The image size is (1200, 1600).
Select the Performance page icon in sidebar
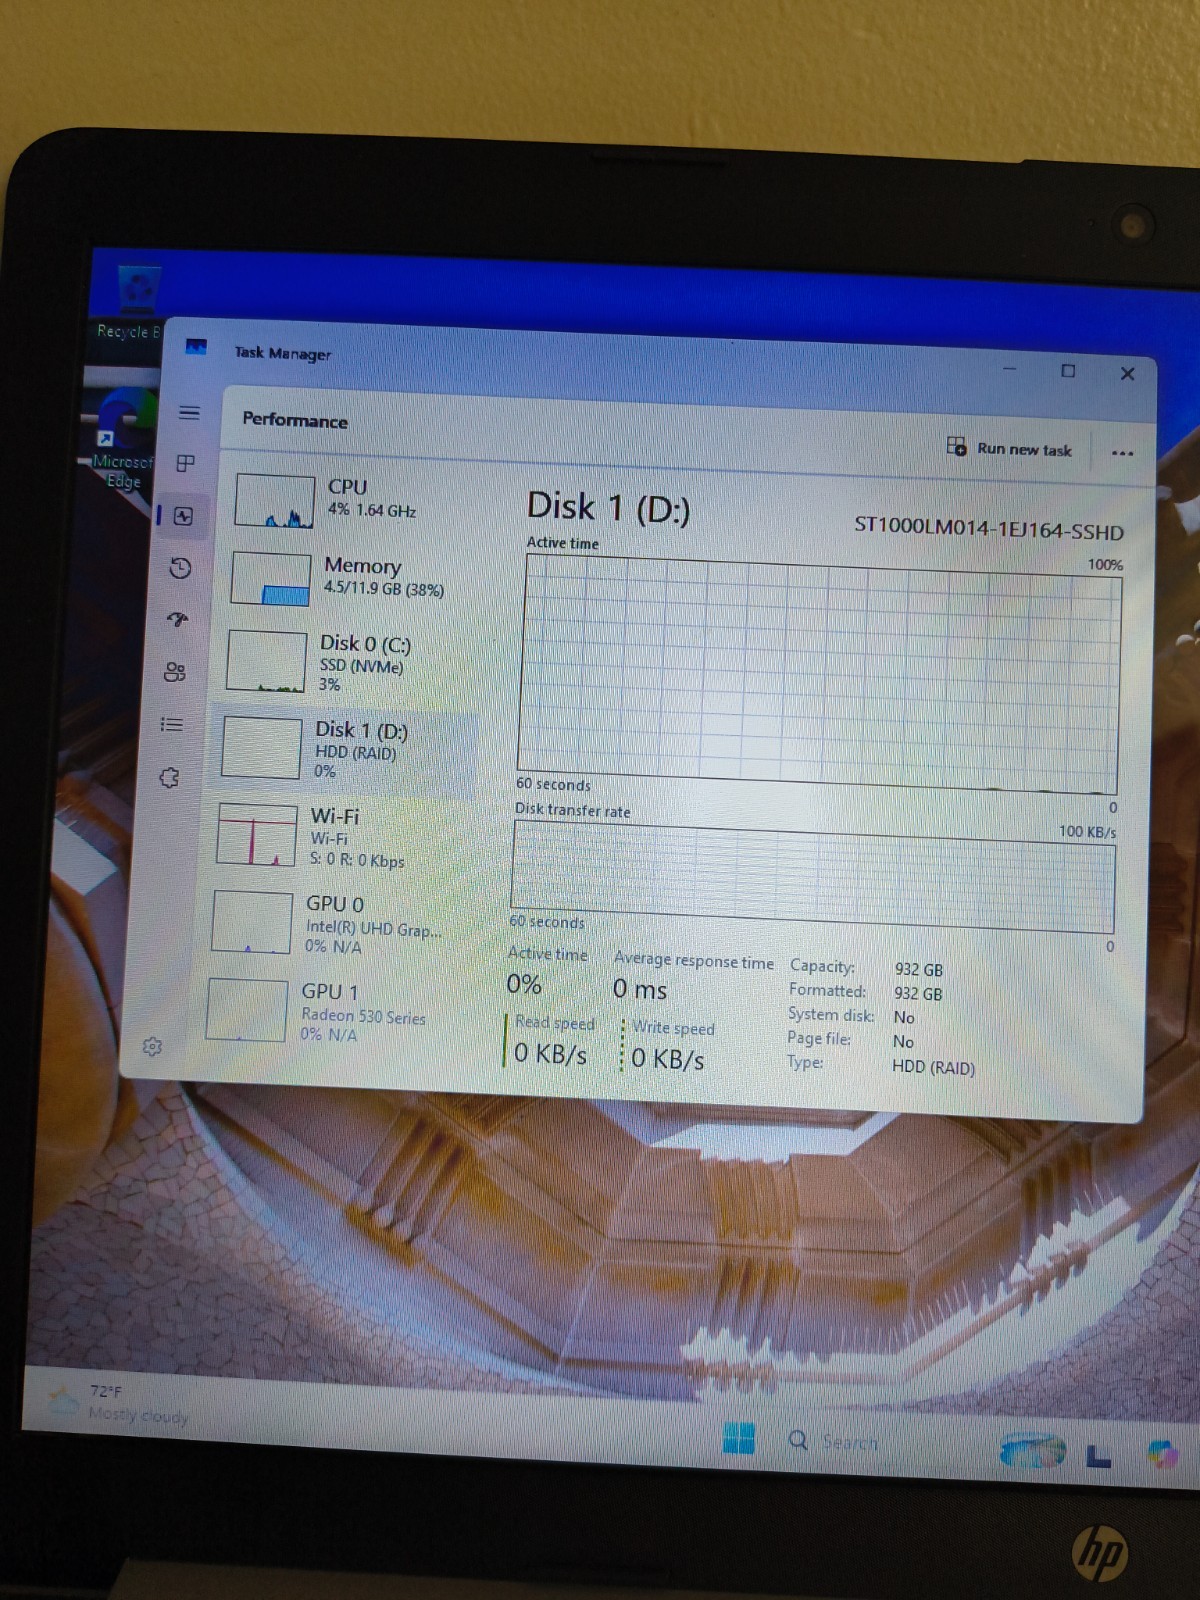(x=183, y=516)
